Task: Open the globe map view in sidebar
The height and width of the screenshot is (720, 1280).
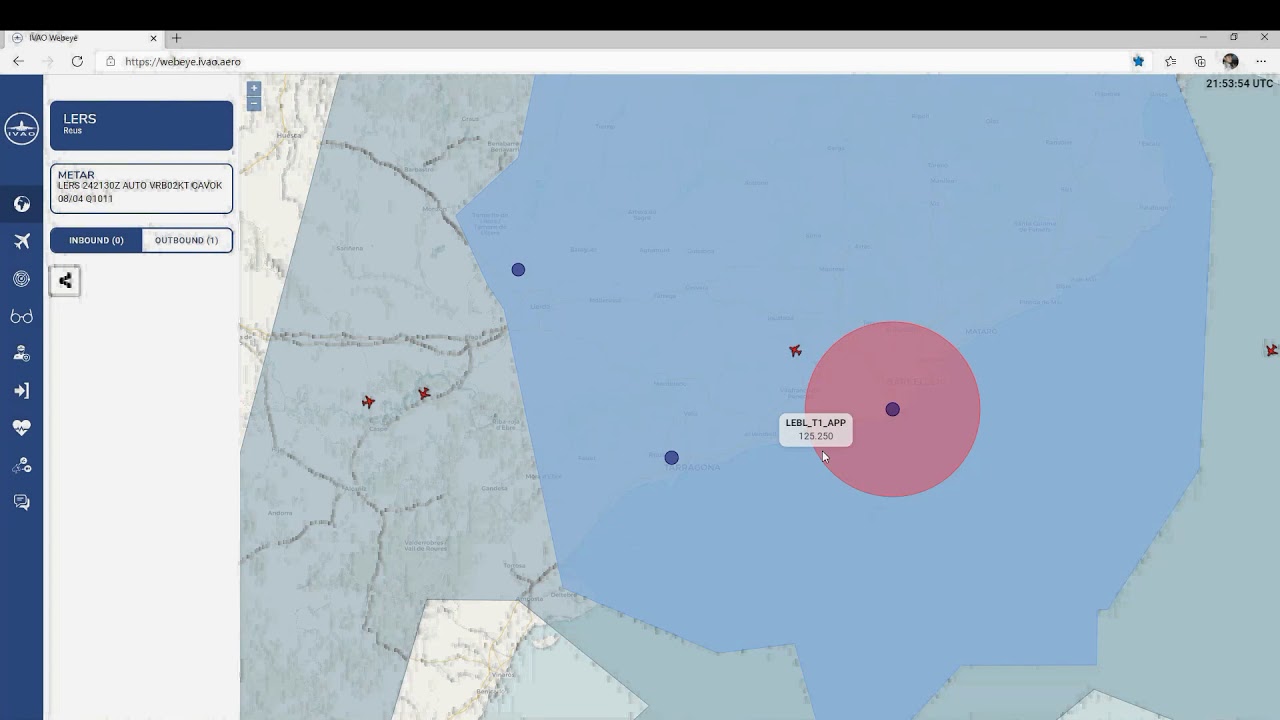Action: point(21,204)
